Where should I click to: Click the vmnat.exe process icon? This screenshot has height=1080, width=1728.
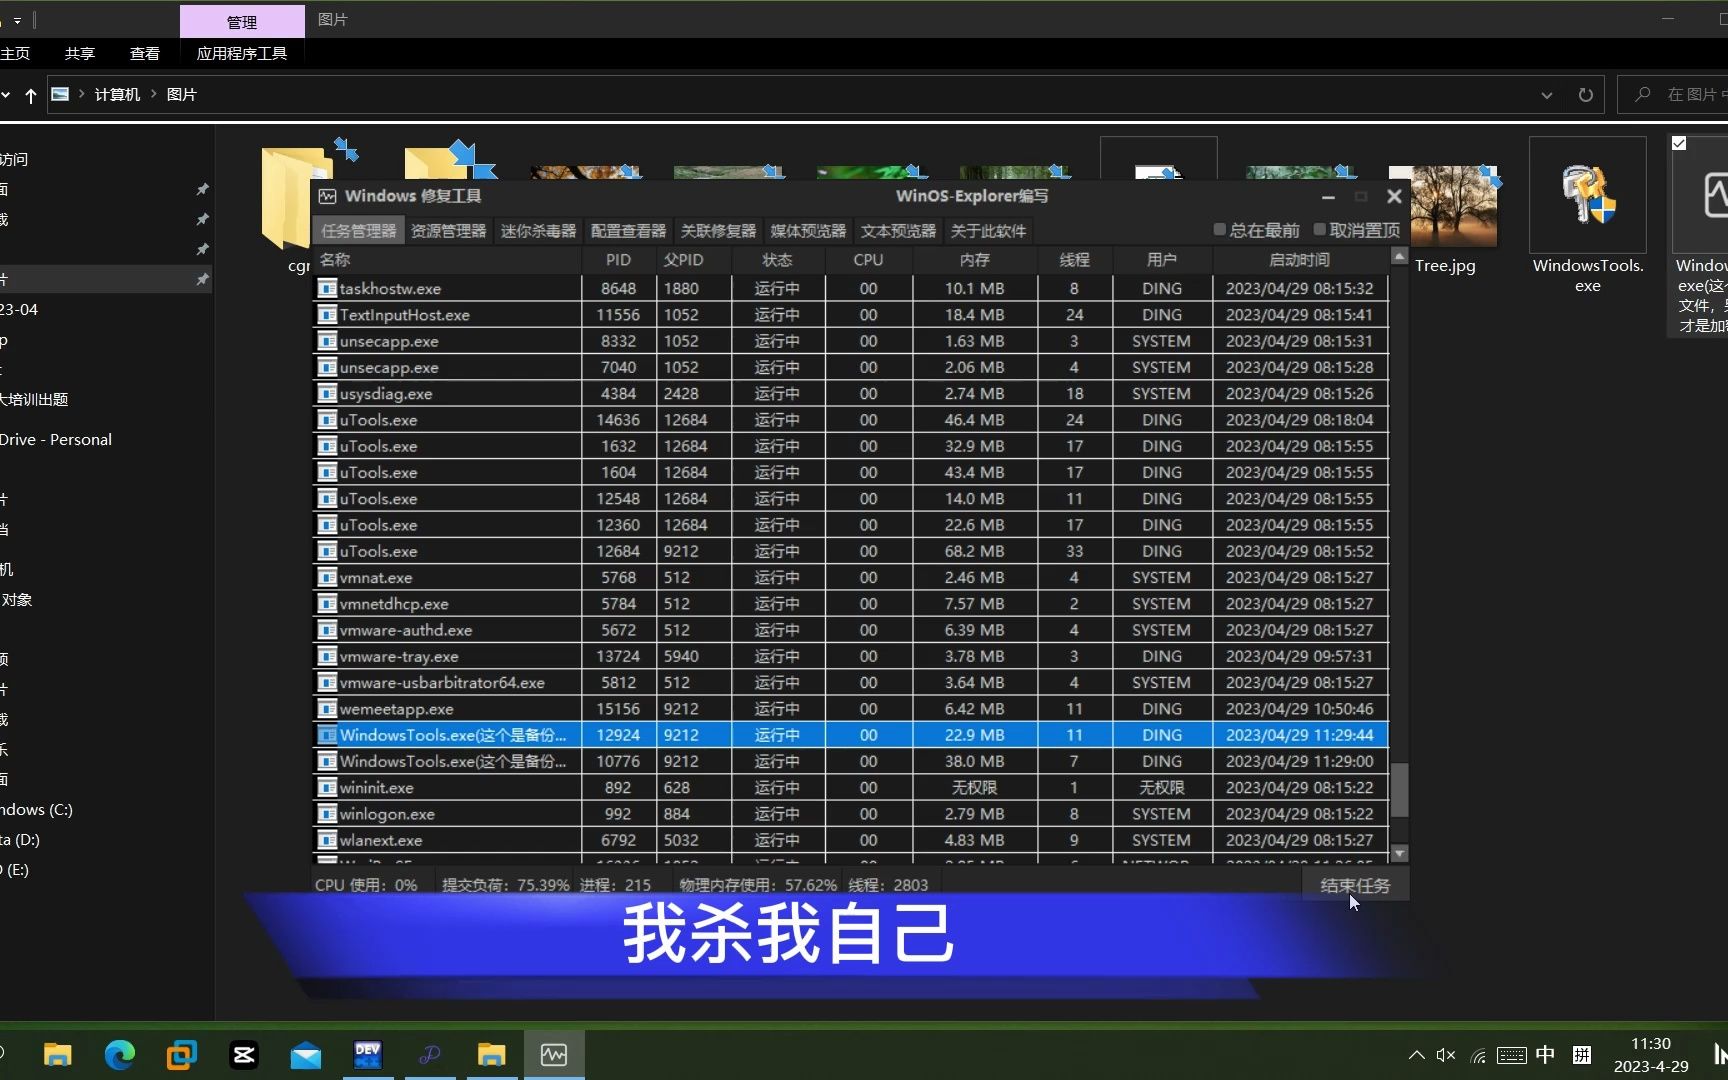[327, 577]
